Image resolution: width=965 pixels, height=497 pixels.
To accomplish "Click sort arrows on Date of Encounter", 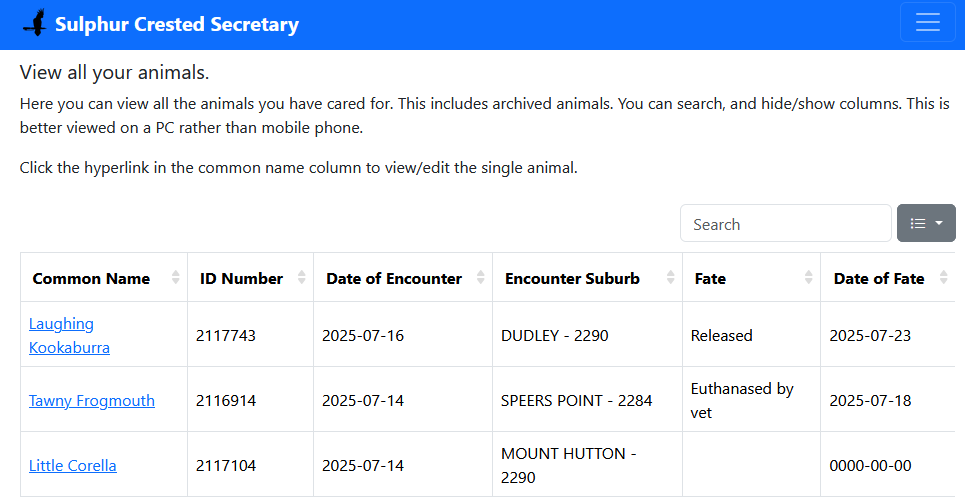I will coord(481,278).
